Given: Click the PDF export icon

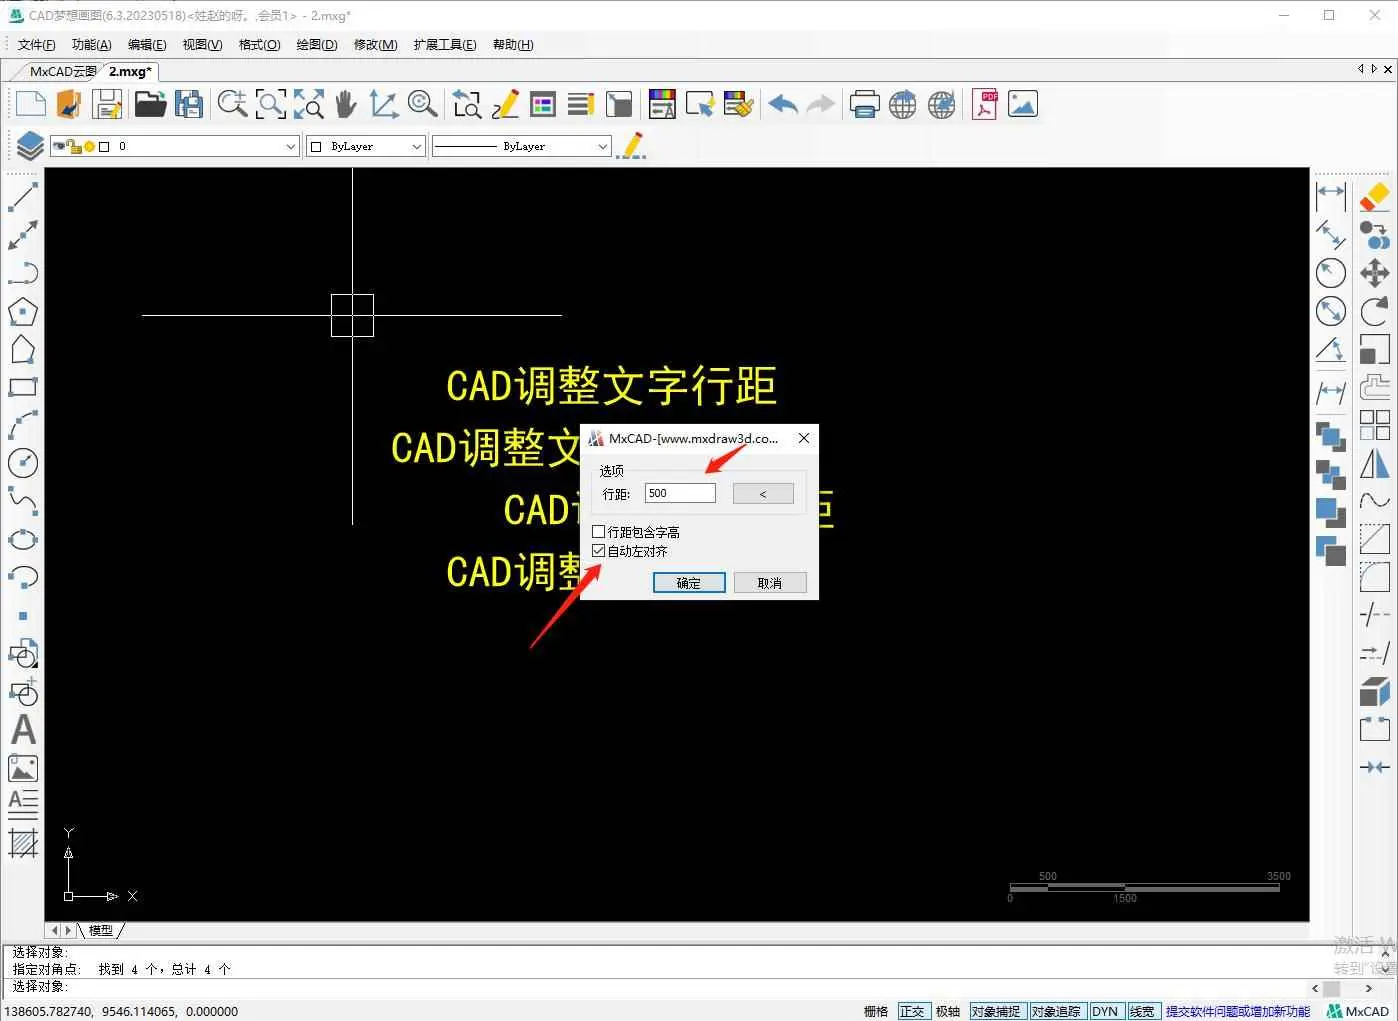Looking at the screenshot, I should [x=985, y=105].
